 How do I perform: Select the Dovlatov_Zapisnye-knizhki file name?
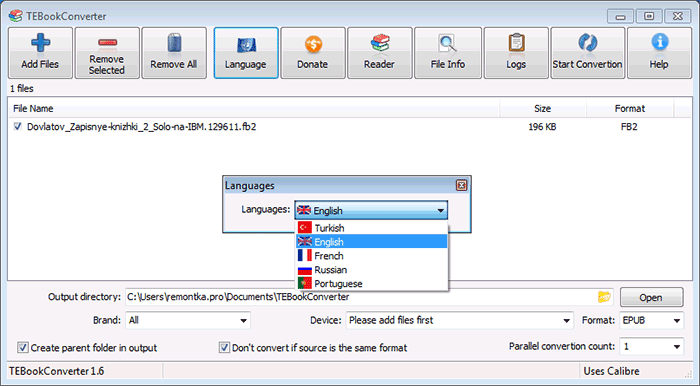tap(142, 127)
